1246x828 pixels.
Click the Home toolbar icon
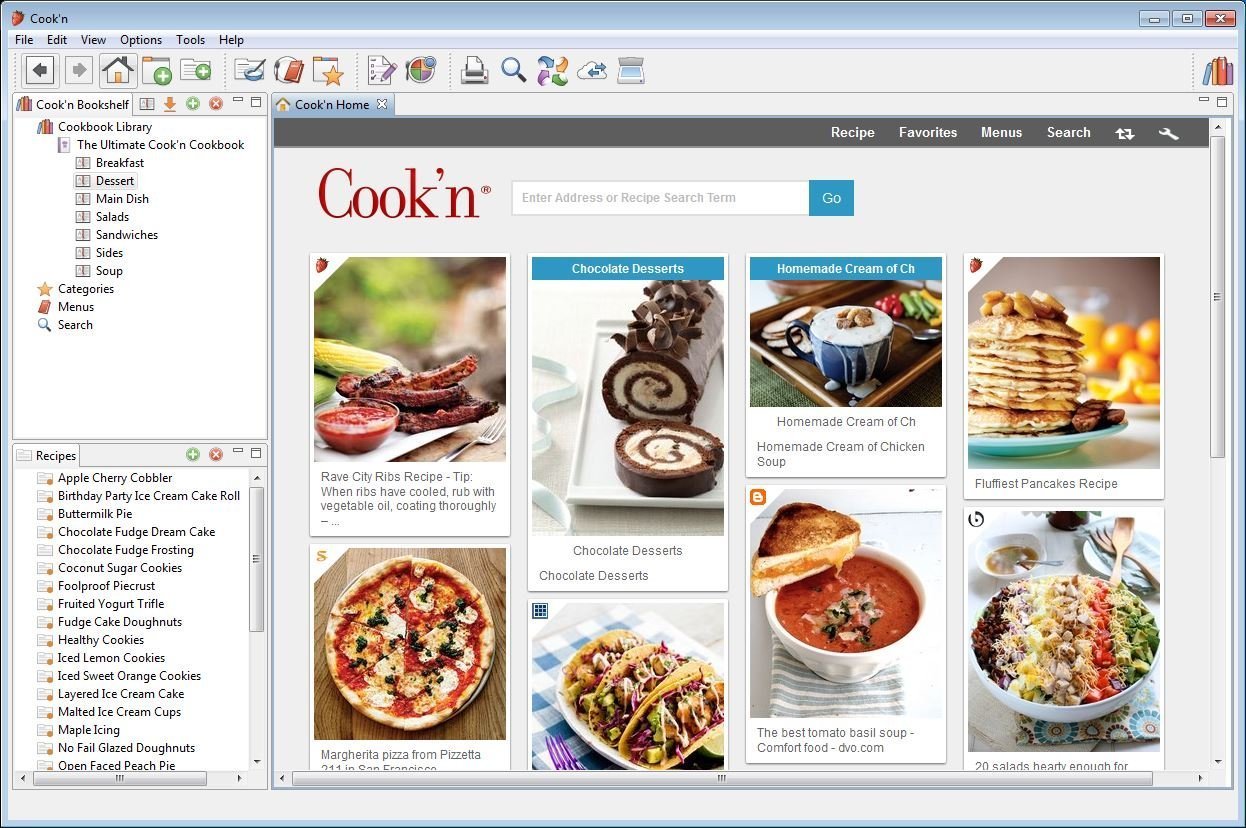coord(118,70)
